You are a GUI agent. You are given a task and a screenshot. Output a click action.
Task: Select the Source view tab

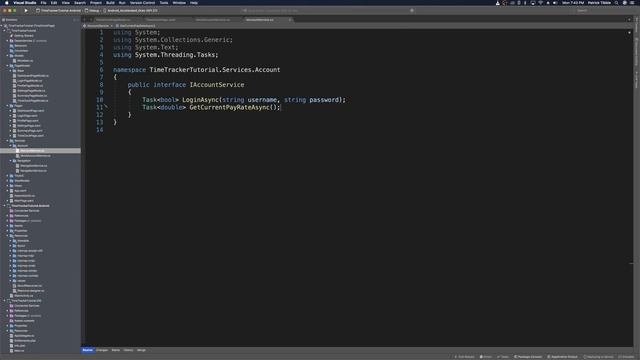pos(87,350)
